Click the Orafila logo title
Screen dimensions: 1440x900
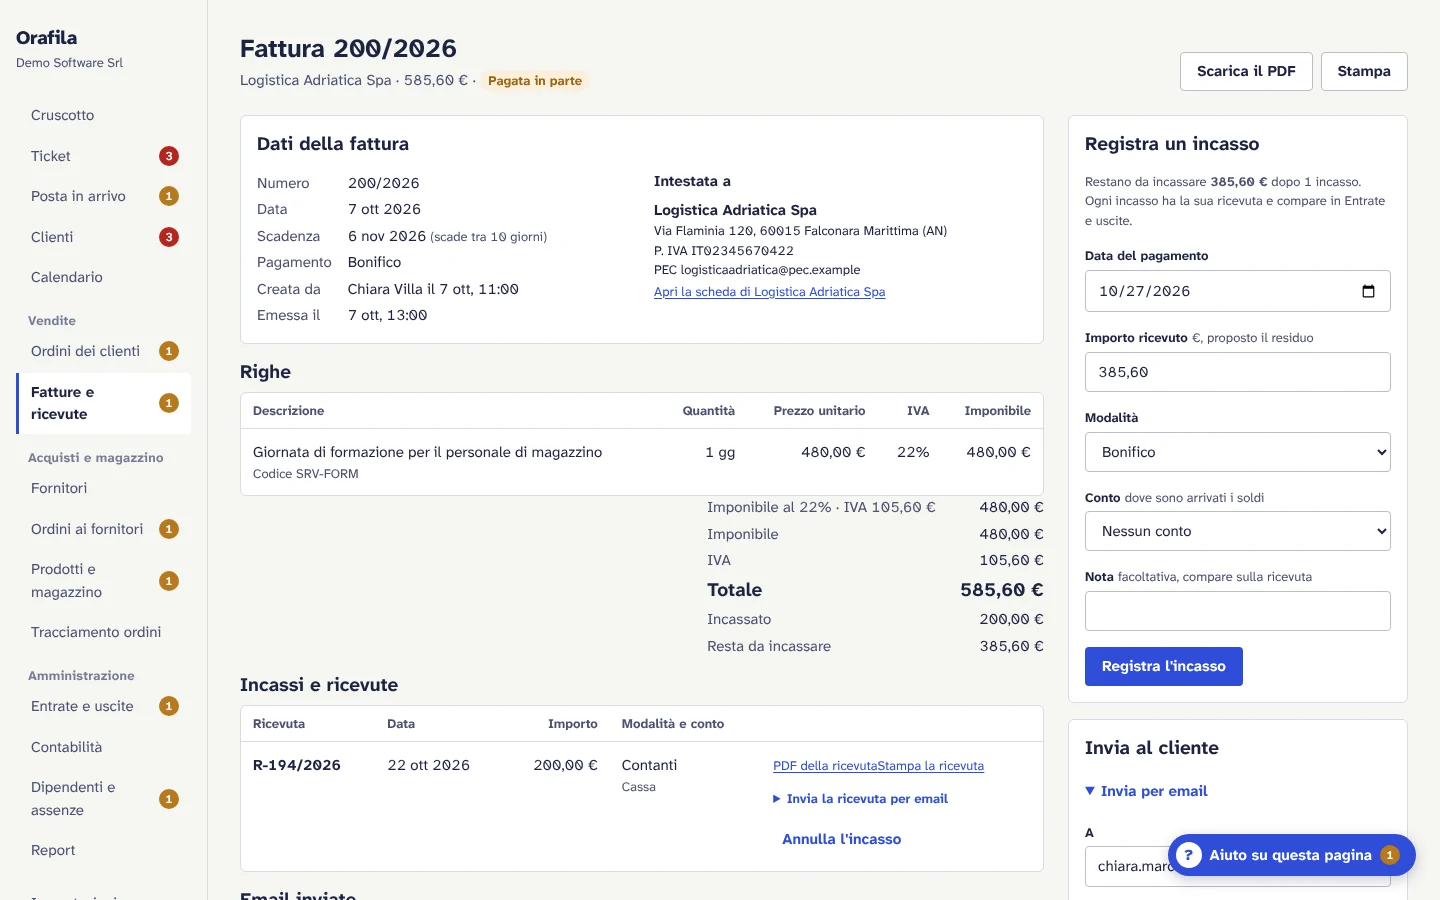tap(47, 38)
